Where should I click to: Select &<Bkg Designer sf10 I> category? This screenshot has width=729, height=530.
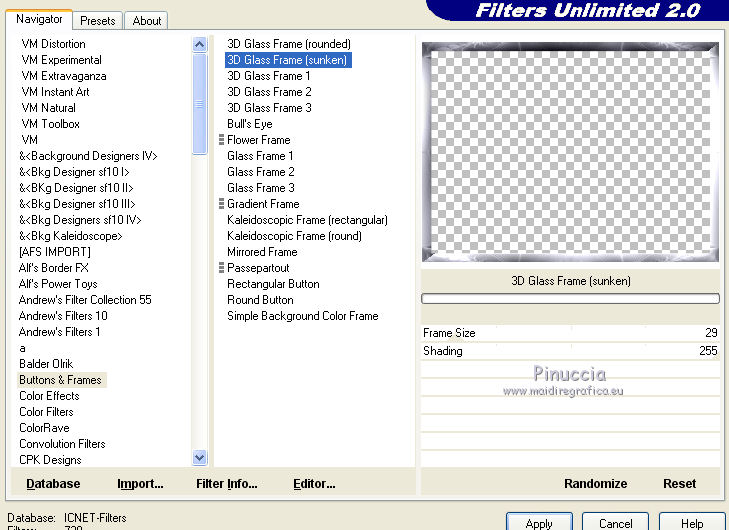pos(74,172)
